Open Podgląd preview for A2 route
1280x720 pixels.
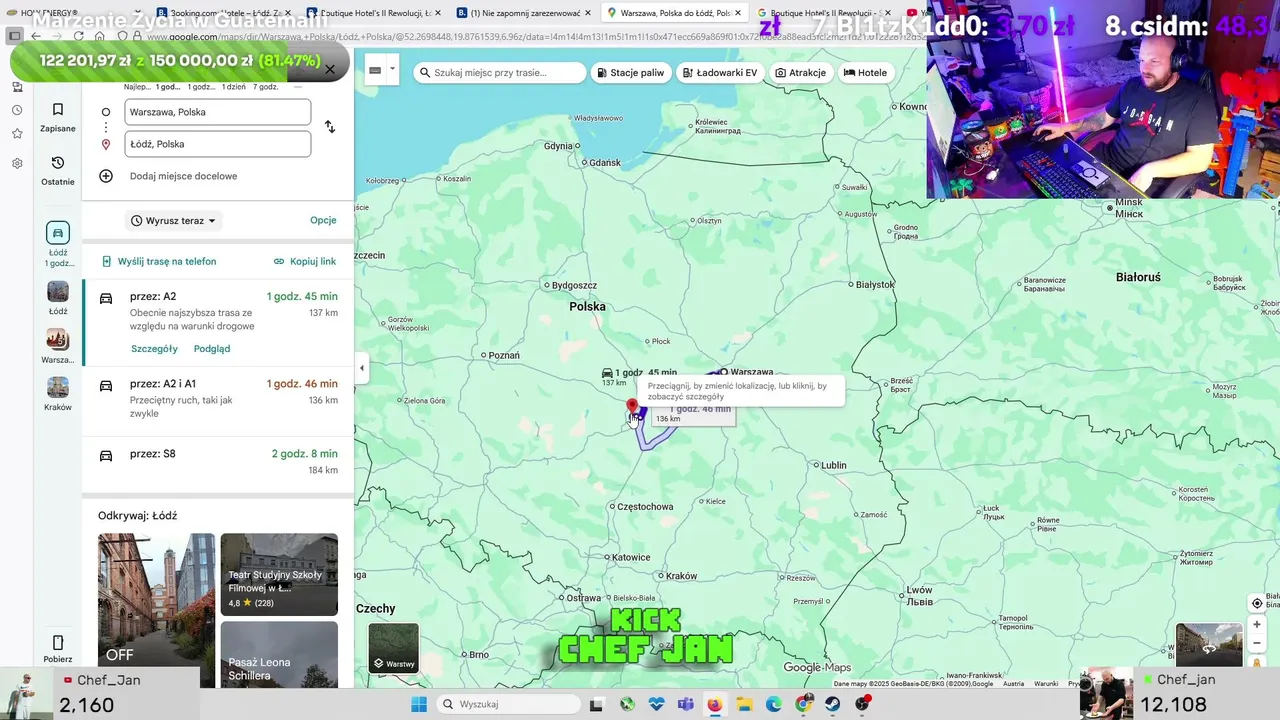[212, 349]
